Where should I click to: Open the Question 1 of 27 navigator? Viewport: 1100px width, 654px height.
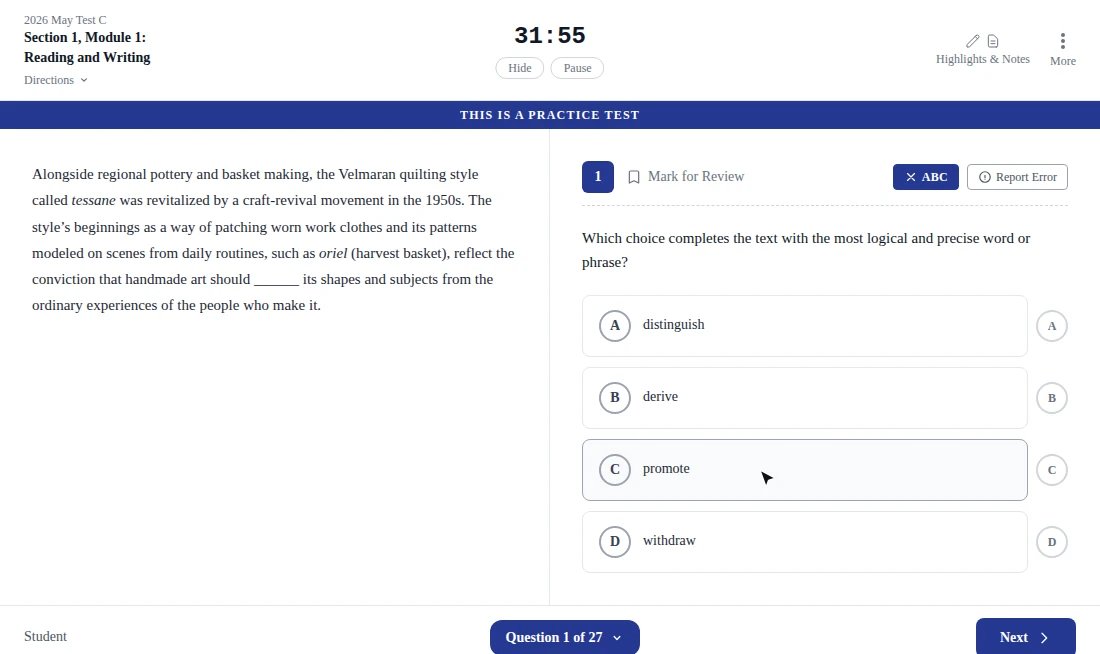click(x=564, y=637)
